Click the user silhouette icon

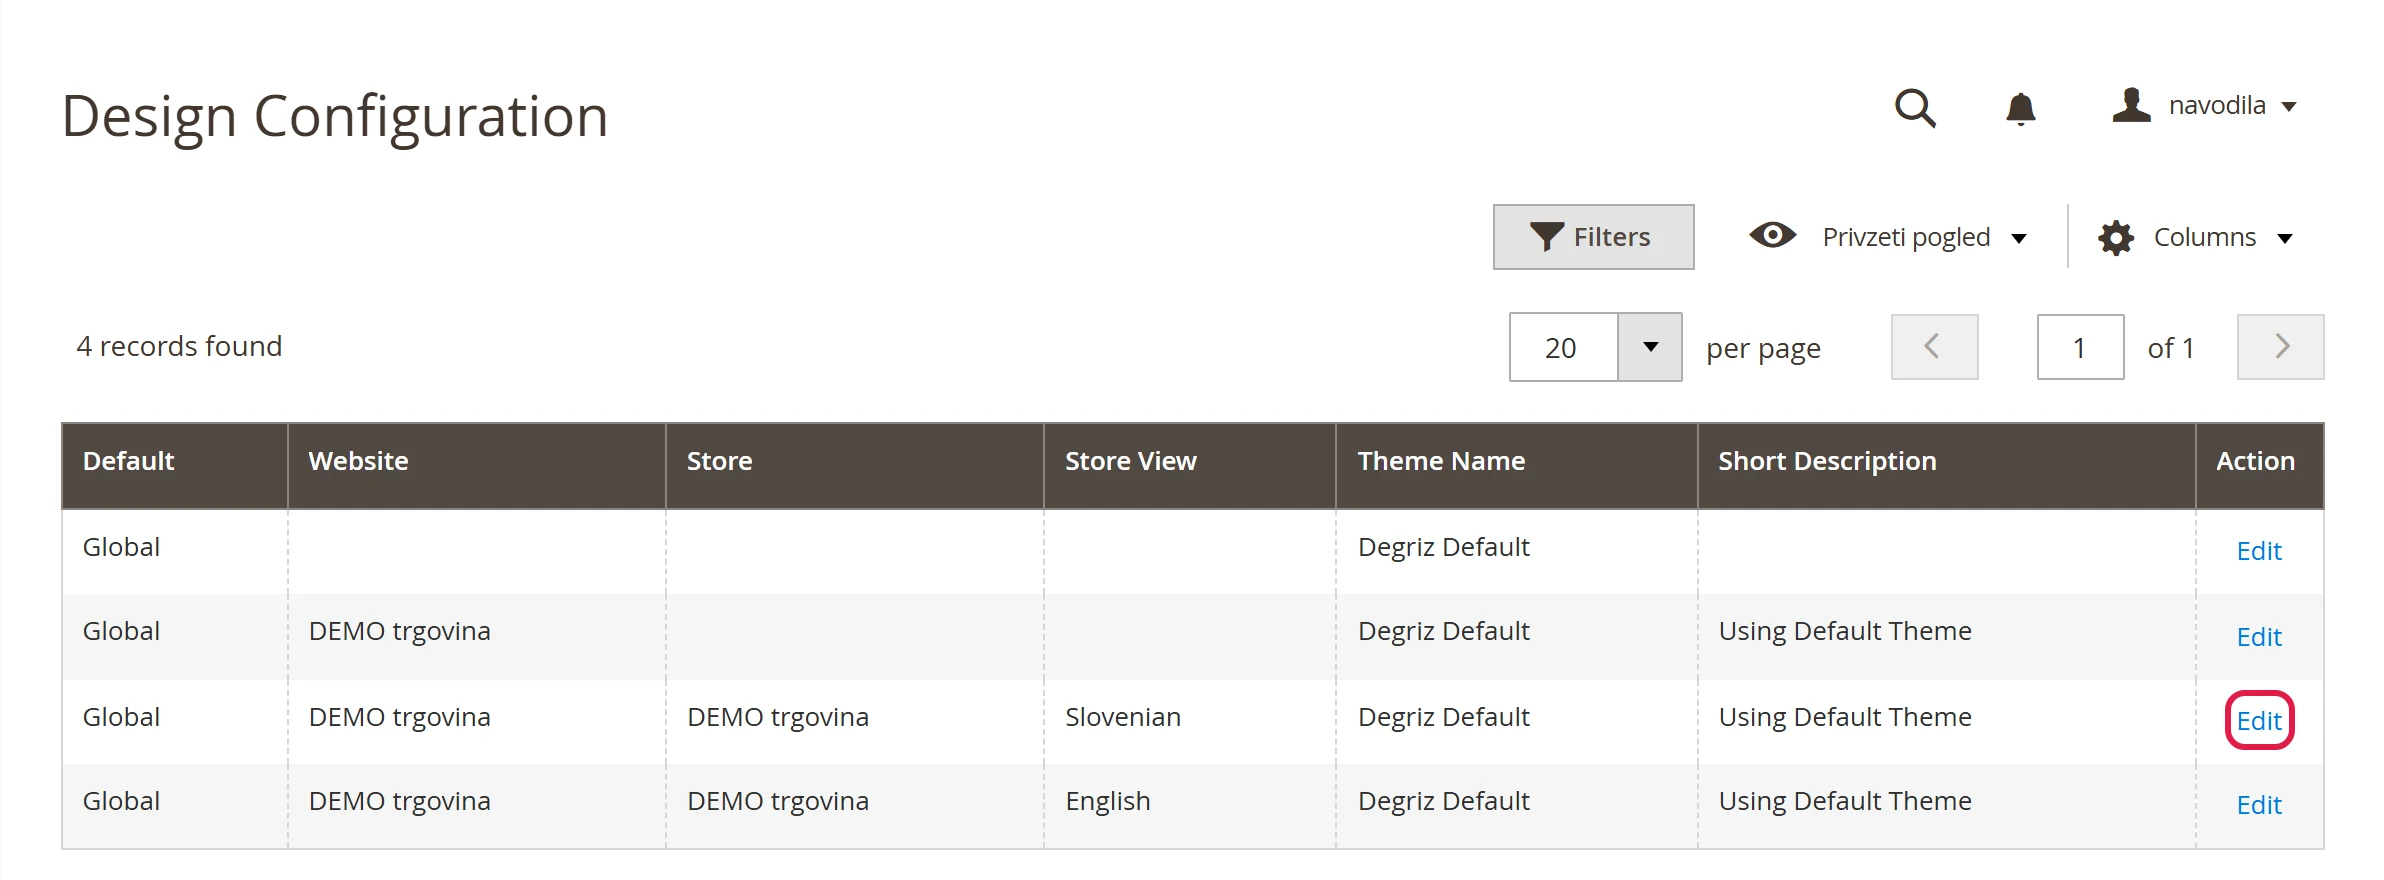(2131, 105)
